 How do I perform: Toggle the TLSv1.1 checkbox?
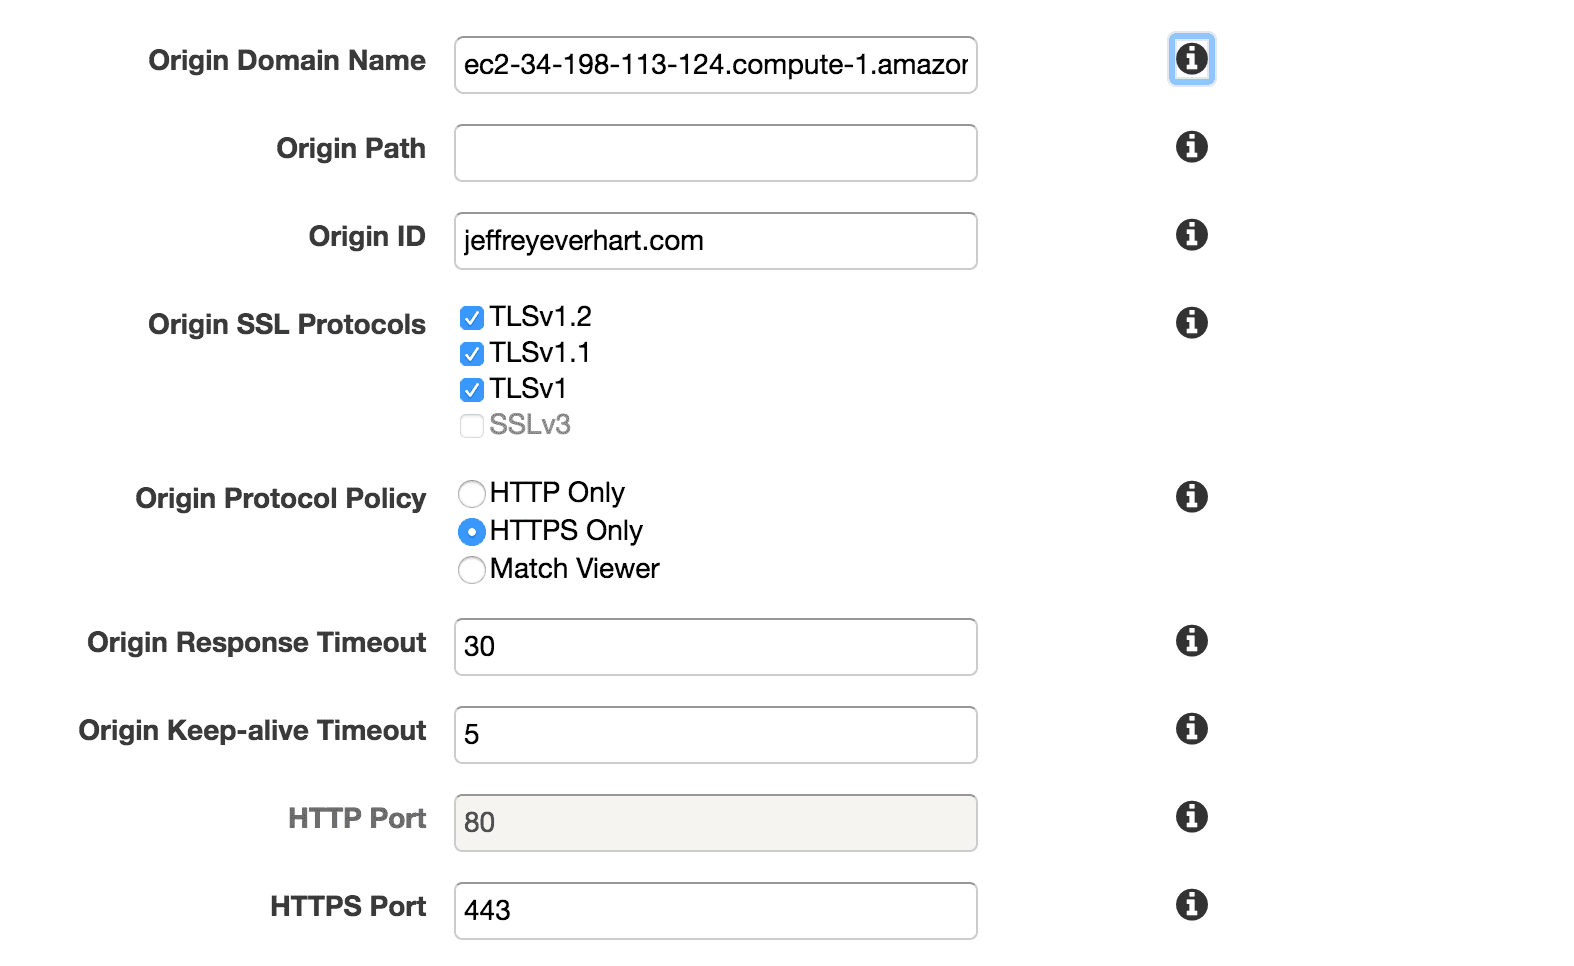coord(472,354)
